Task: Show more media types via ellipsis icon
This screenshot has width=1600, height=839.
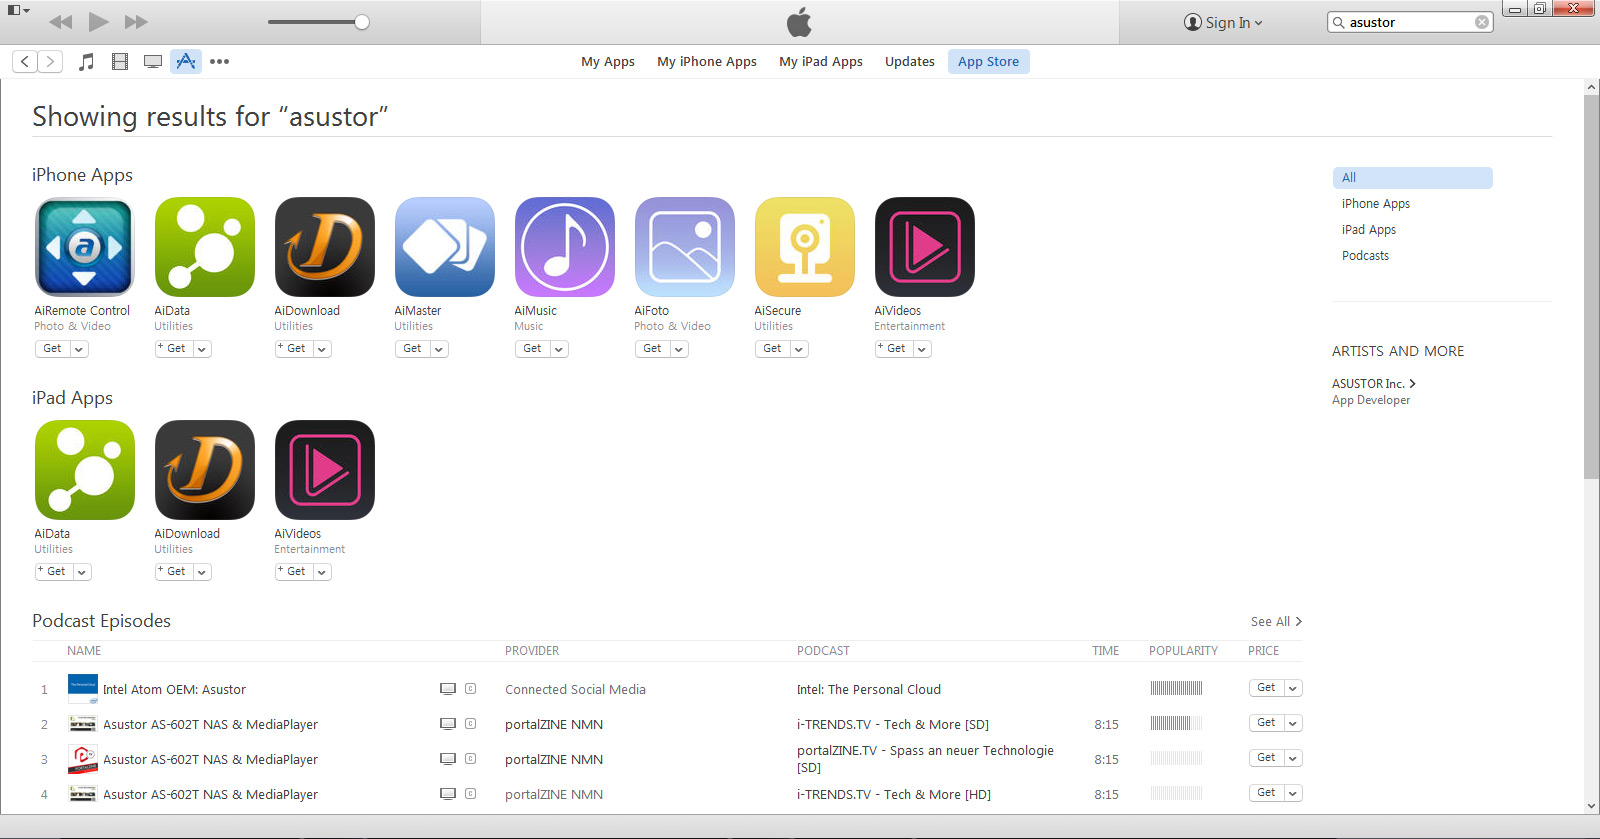Action: [x=219, y=62]
